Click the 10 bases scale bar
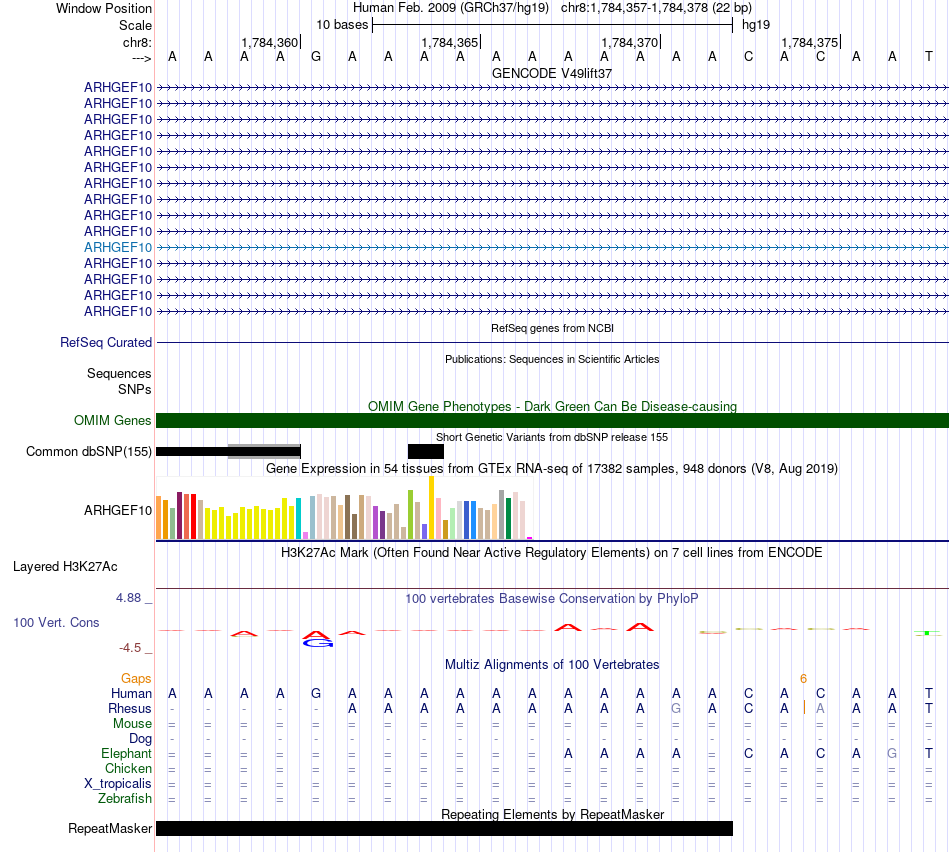This screenshot has height=852, width=950. (553, 25)
